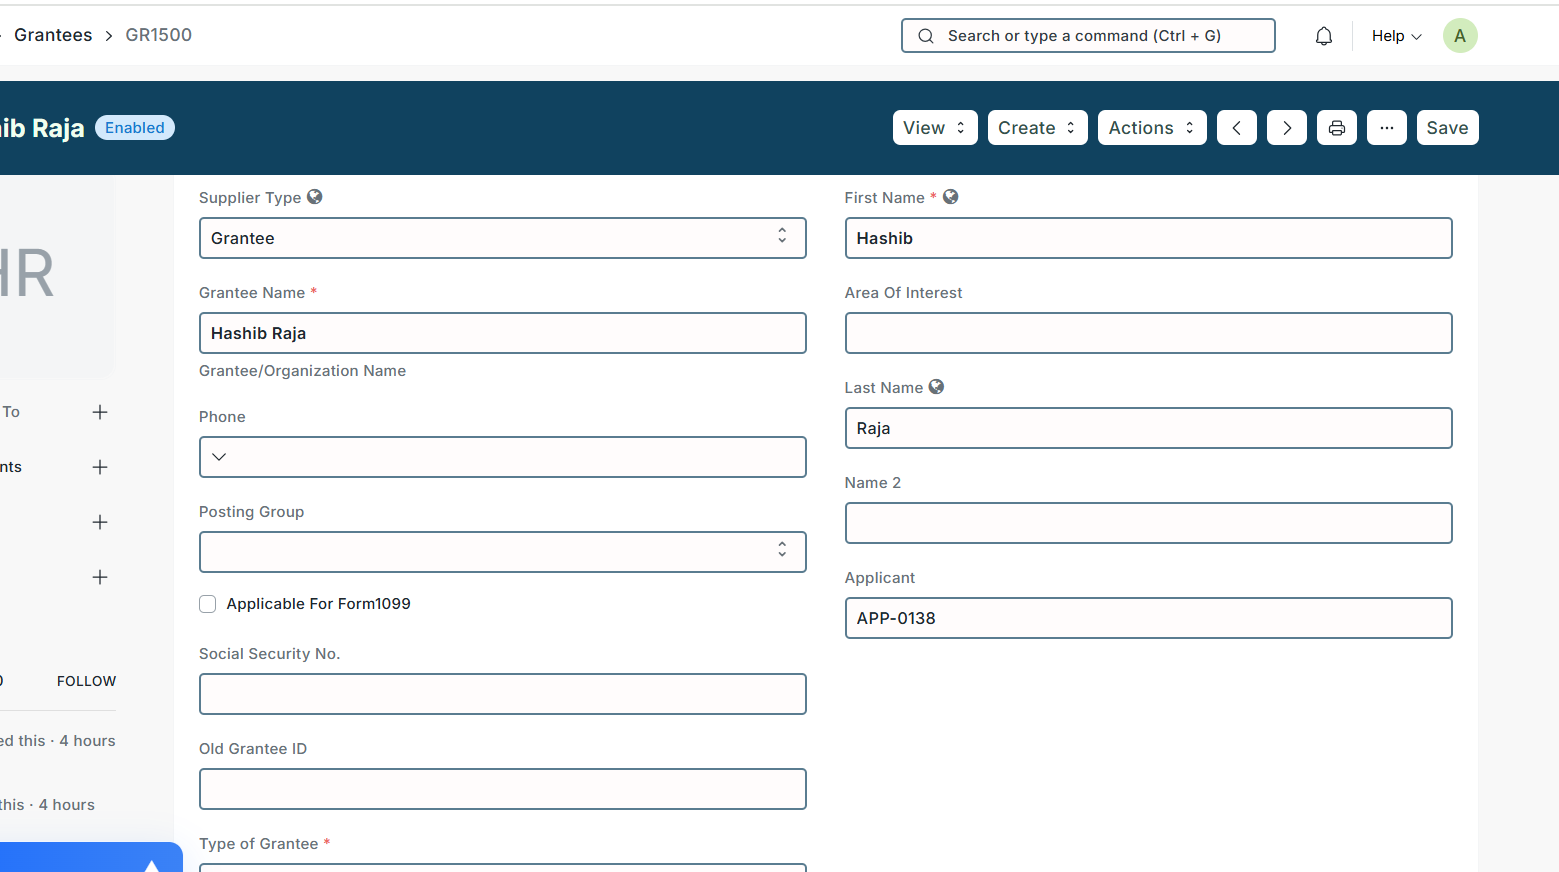Click the user avatar icon A

coord(1459,36)
